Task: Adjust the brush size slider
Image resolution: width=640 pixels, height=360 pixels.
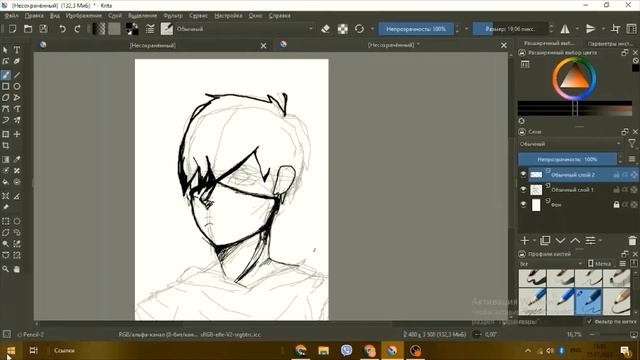Action: pos(510,29)
